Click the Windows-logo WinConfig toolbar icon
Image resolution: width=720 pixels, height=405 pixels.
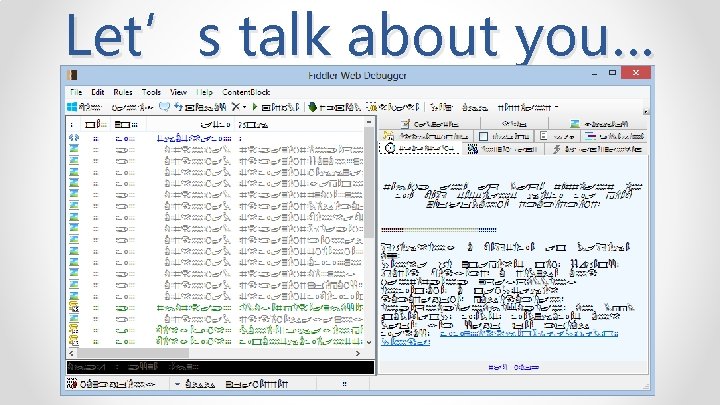pyautogui.click(x=72, y=107)
